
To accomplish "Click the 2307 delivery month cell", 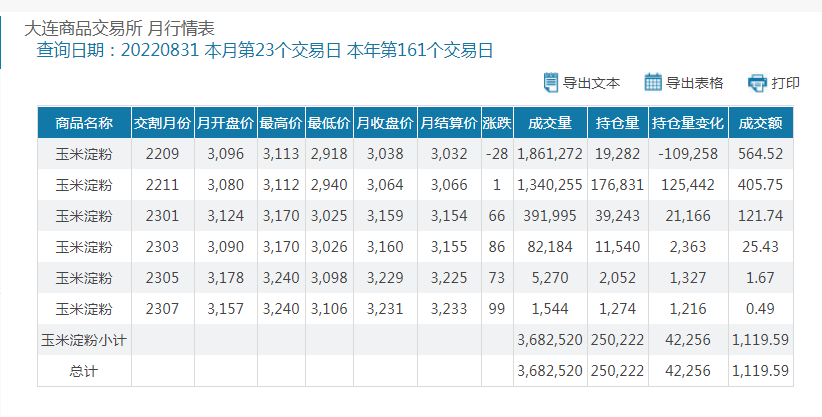I will pyautogui.click(x=162, y=309).
